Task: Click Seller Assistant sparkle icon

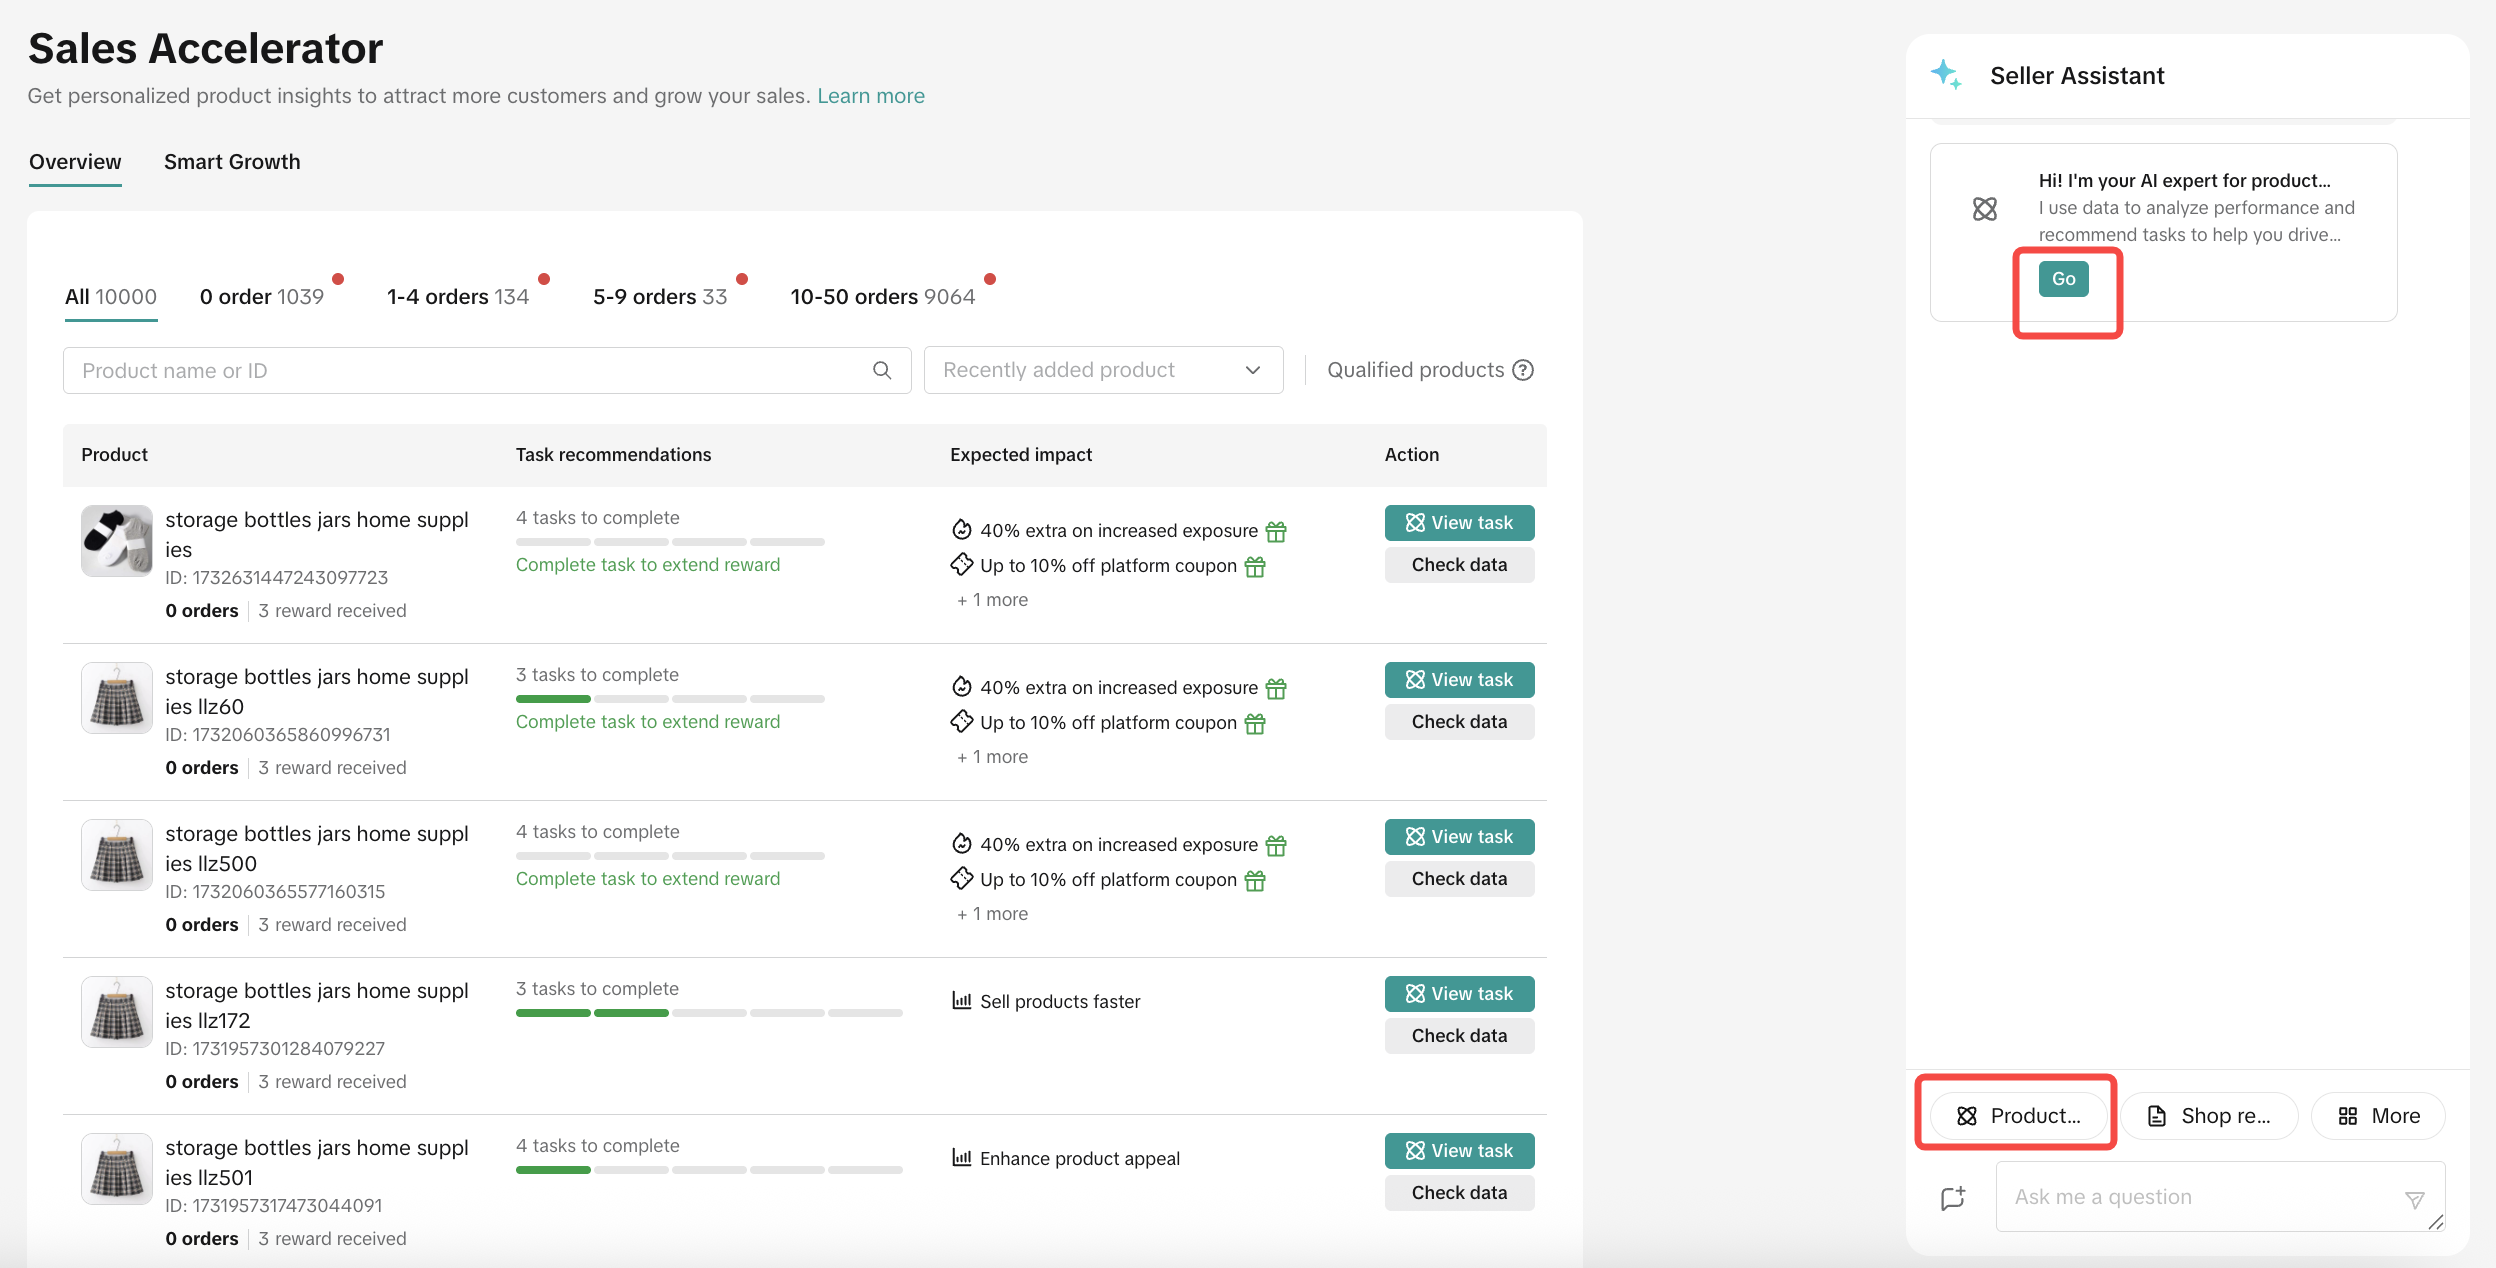Action: pos(1946,75)
